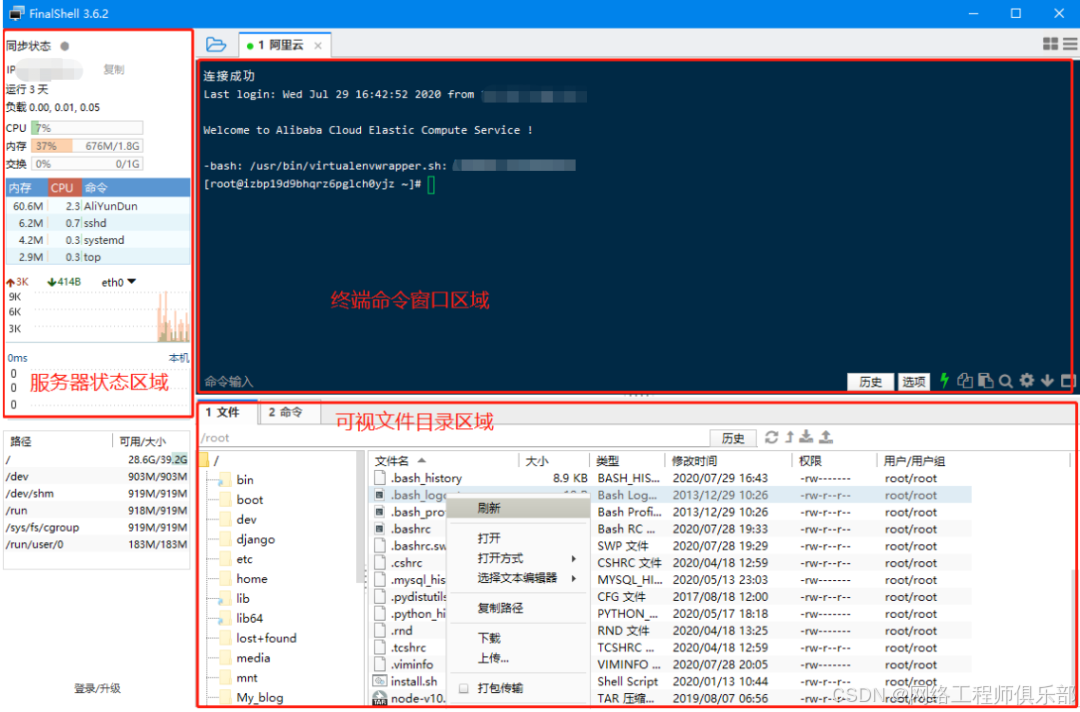The height and width of the screenshot is (712, 1080).
Task: Click the 复制 IP link
Action: click(114, 70)
